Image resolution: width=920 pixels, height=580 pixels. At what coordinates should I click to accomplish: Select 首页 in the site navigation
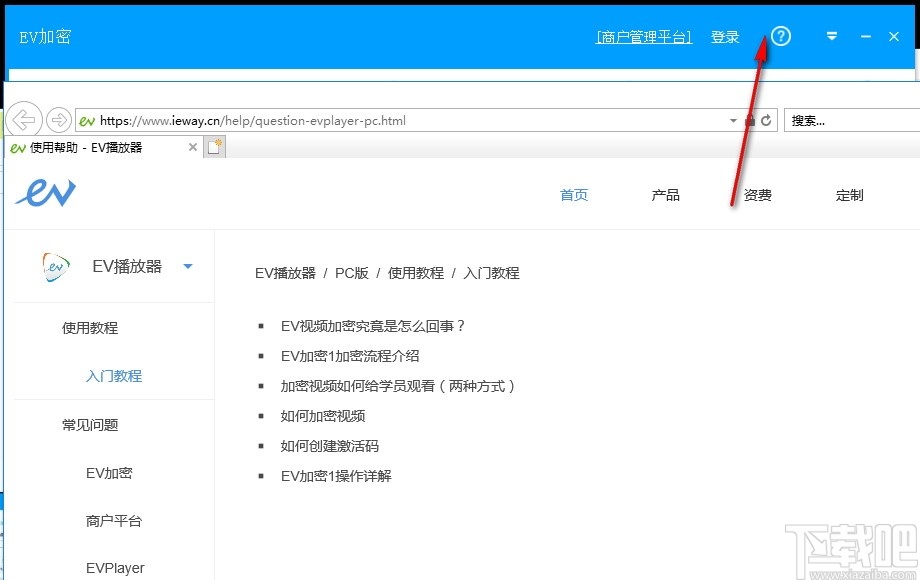click(574, 195)
